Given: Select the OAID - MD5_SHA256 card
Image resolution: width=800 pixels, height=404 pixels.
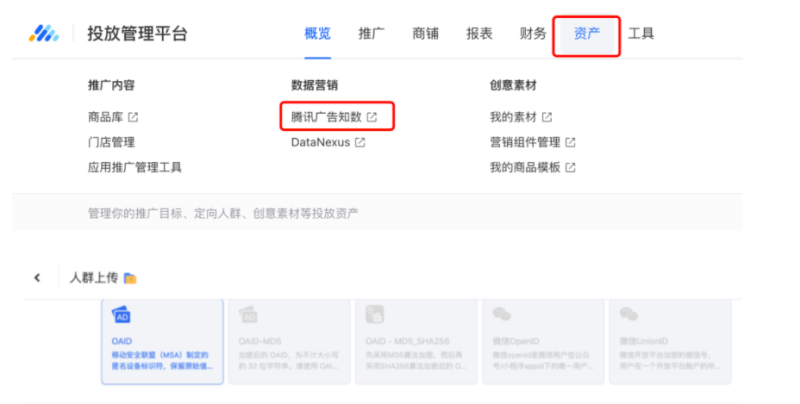Looking at the screenshot, I should click(x=416, y=341).
